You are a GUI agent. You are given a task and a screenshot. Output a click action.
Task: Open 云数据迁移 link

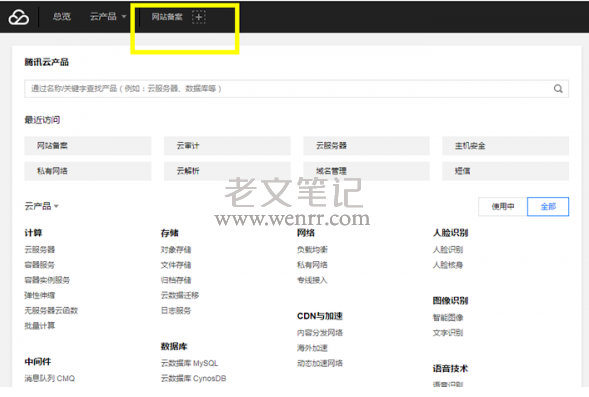(x=180, y=295)
